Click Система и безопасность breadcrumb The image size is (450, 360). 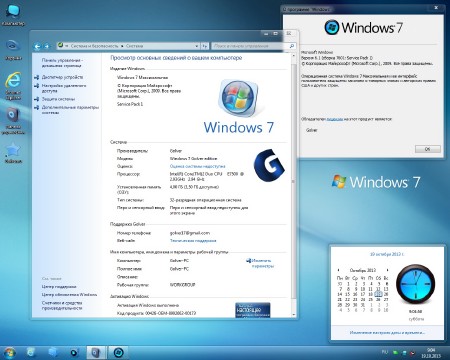tap(94, 46)
